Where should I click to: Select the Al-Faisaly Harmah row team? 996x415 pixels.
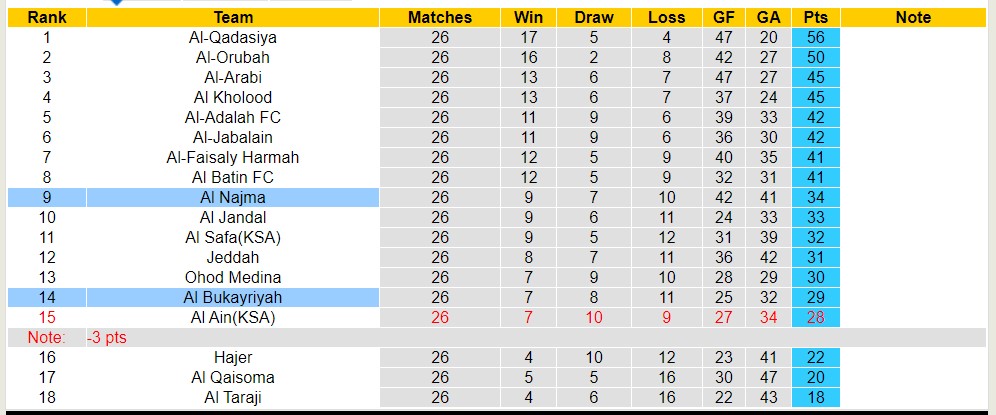[232, 157]
